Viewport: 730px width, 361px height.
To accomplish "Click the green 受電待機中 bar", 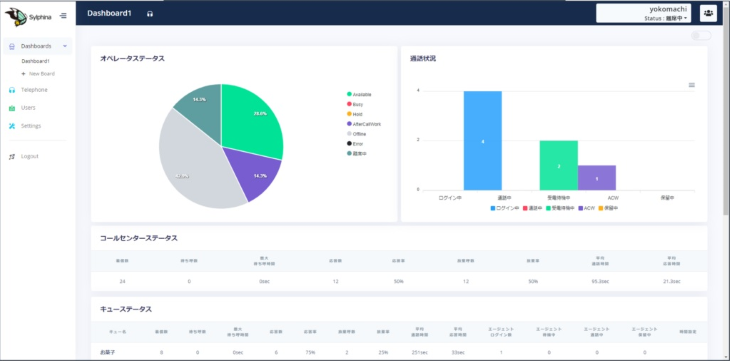I will 559,165.
